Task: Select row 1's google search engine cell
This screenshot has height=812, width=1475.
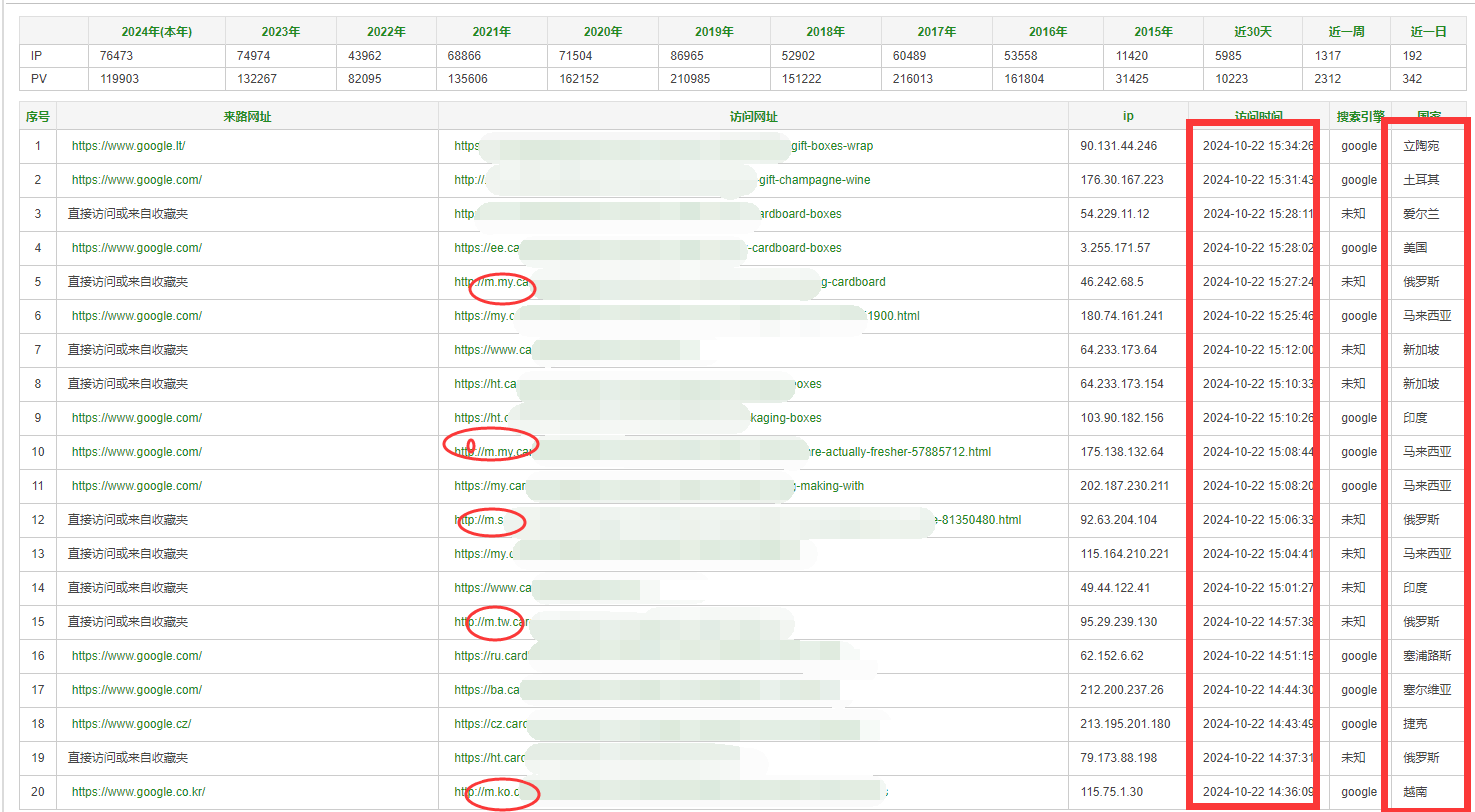Action: (x=1359, y=146)
